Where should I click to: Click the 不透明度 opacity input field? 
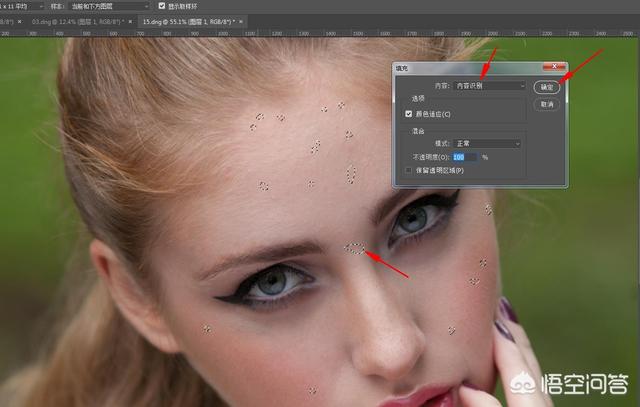pyautogui.click(x=465, y=157)
